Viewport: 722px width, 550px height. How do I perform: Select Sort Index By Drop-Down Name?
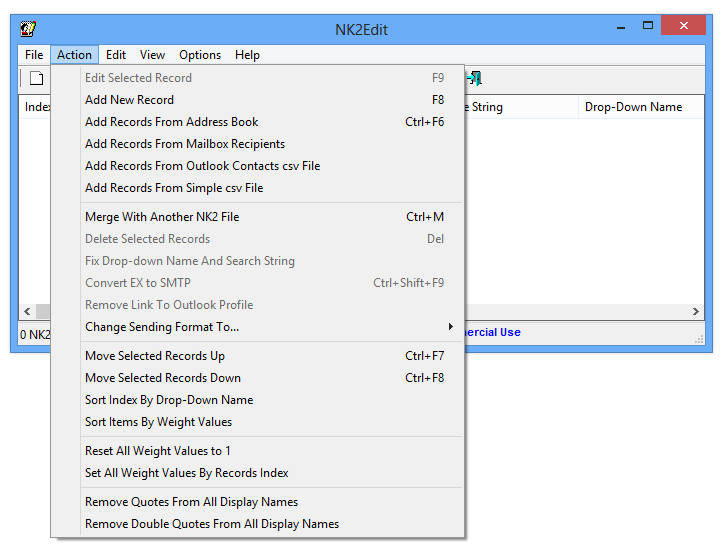pyautogui.click(x=169, y=400)
